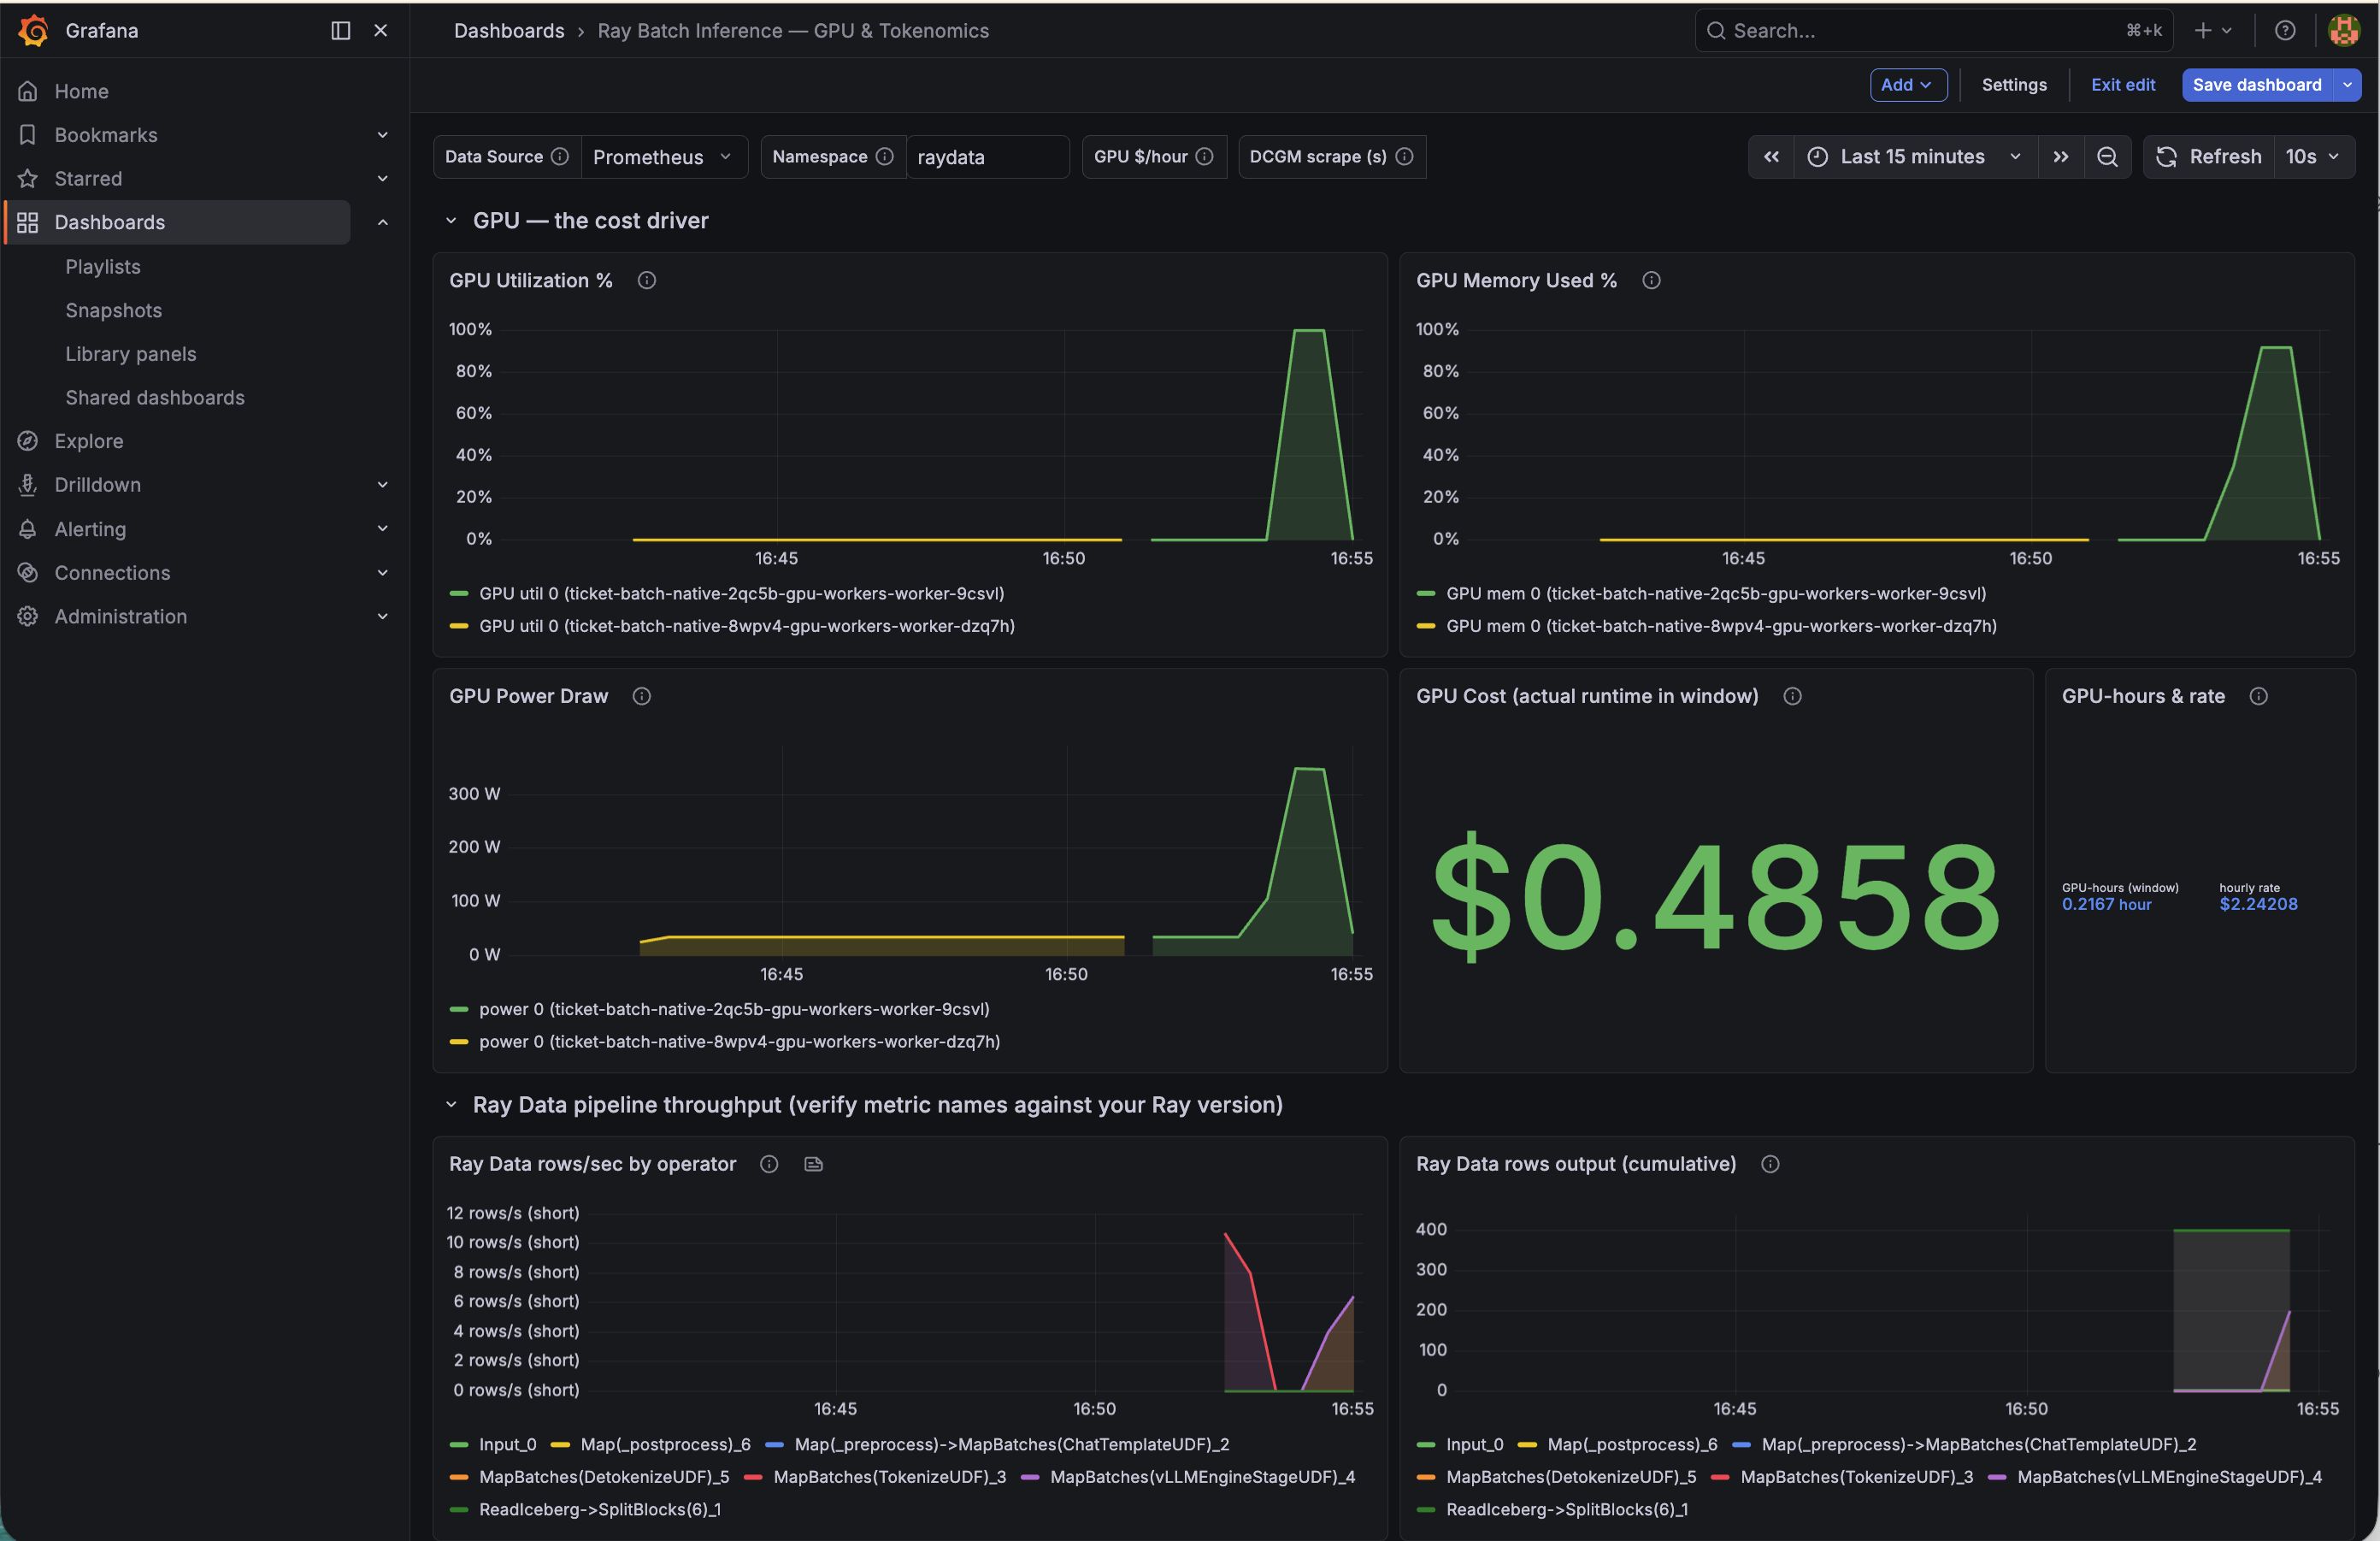Viewport: 2380px width, 1541px height.
Task: Click the Connections icon in sidebar
Action: [x=28, y=573]
